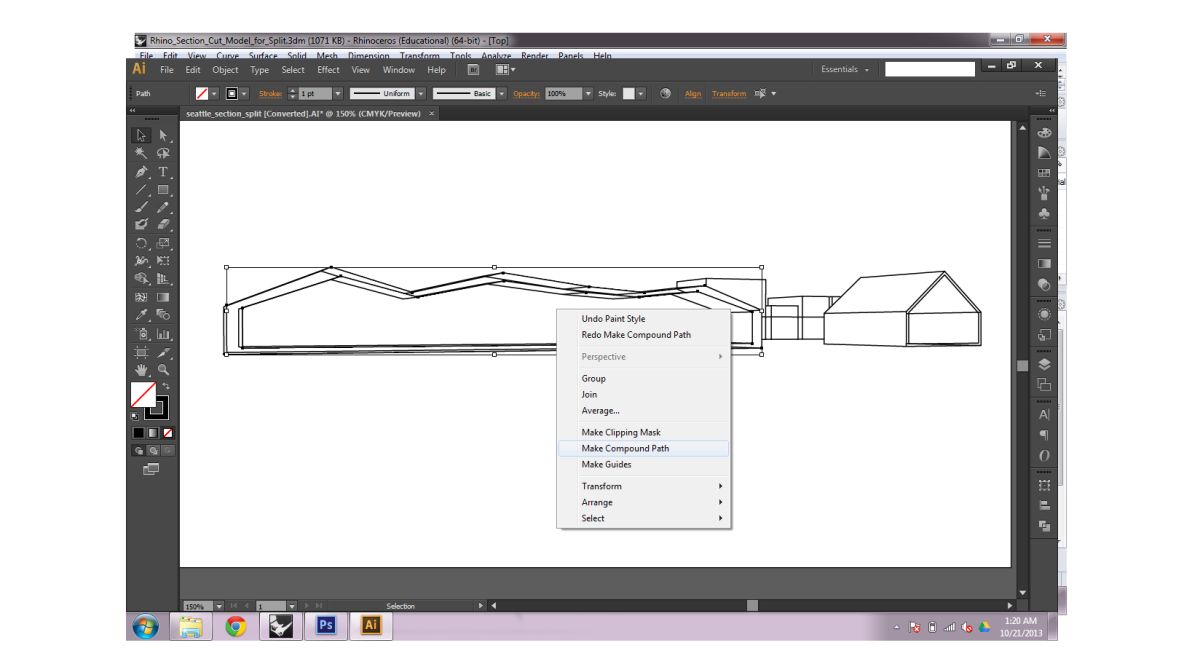Select the Hand tool
Viewport: 1200px width, 648px height.
[142, 369]
